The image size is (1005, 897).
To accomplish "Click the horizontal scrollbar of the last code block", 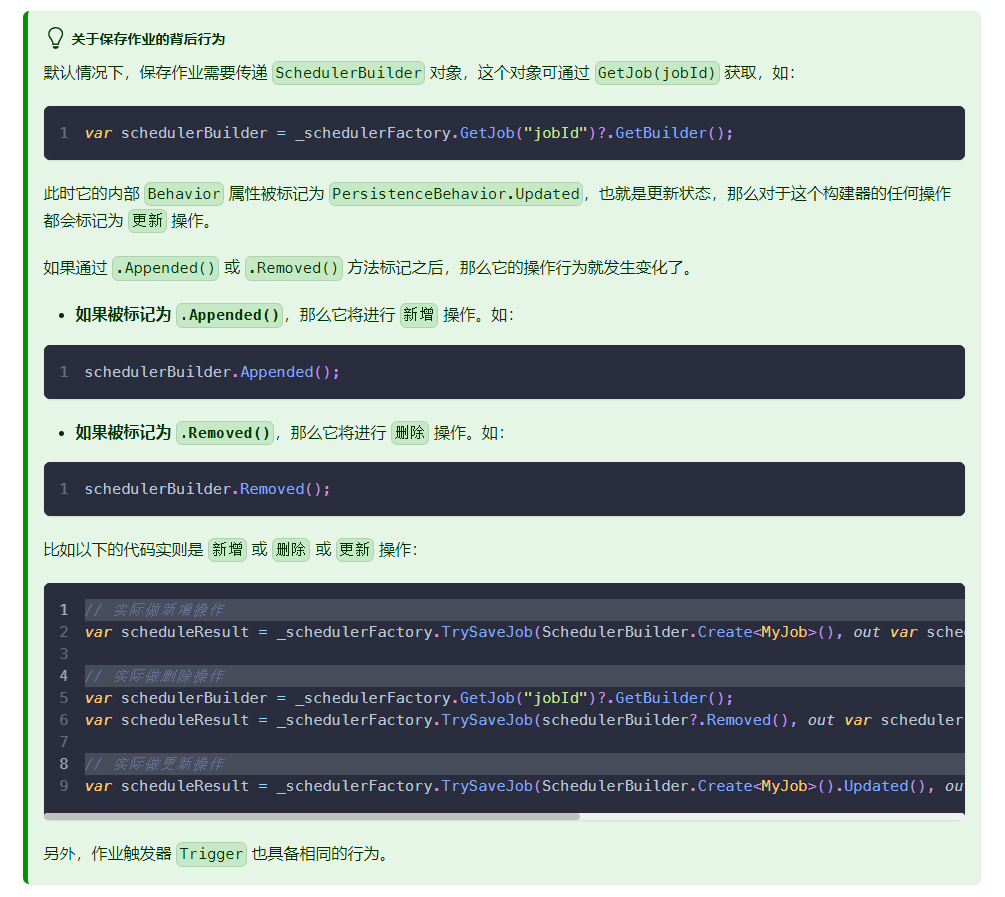I will (x=312, y=817).
